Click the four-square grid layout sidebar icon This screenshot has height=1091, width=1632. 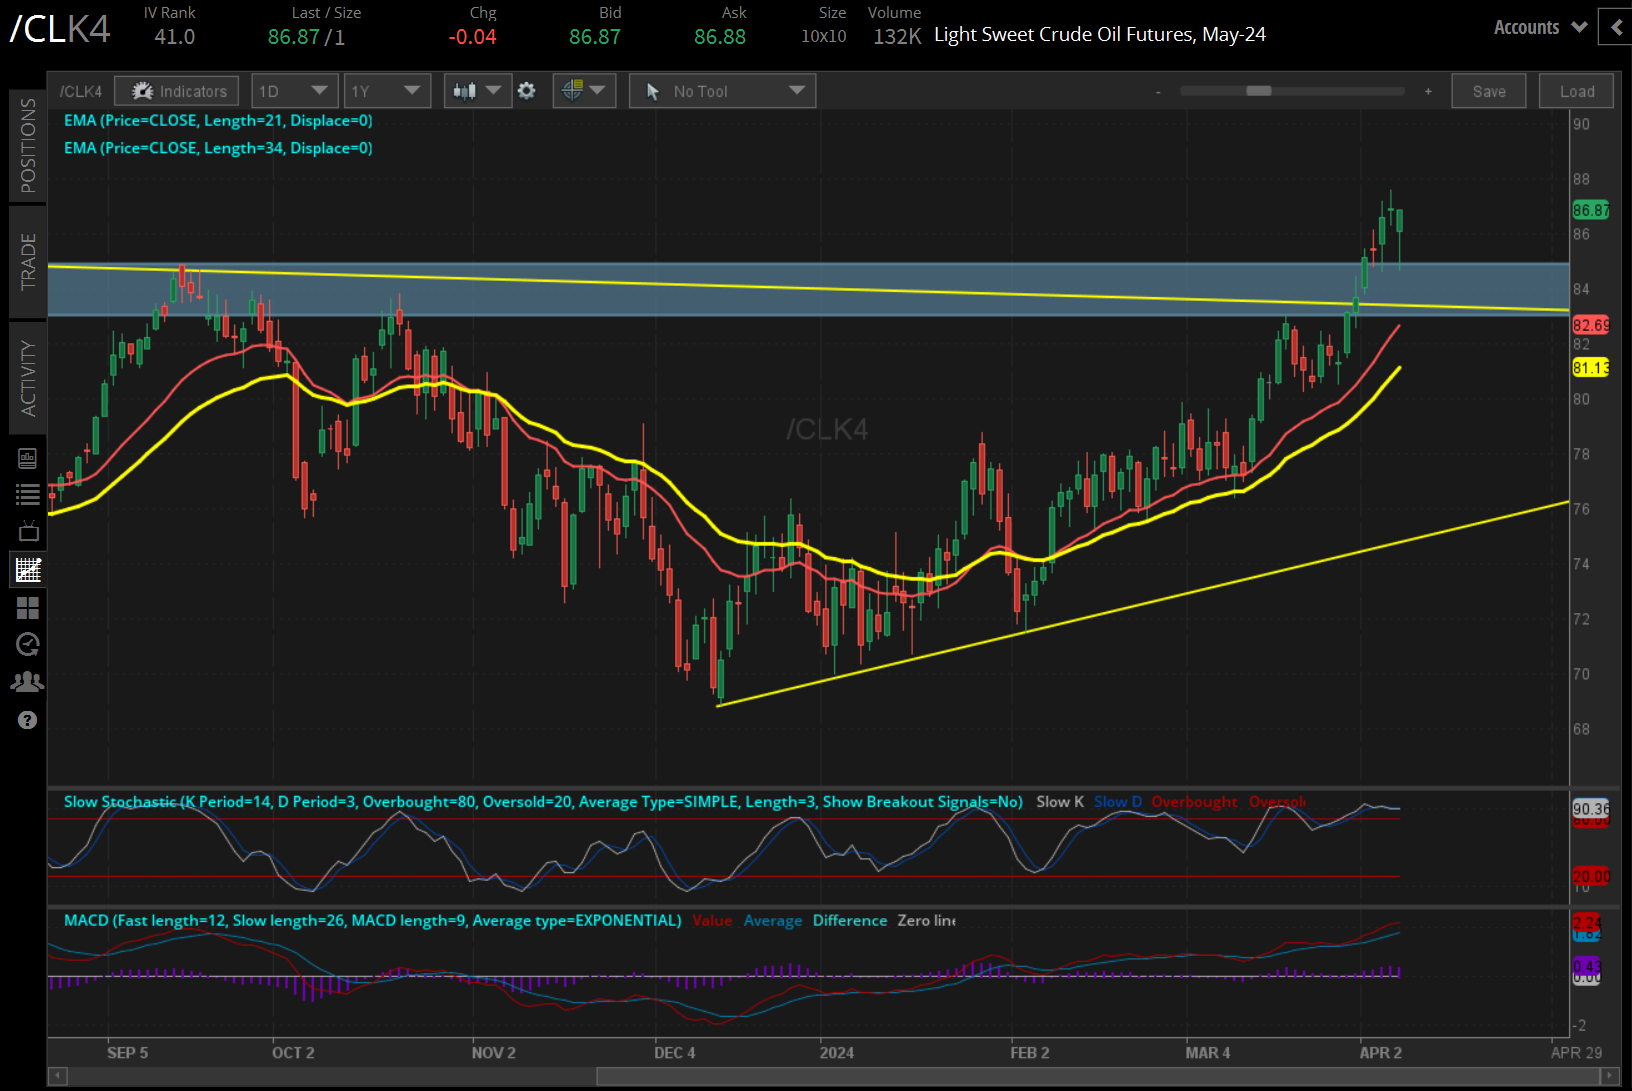click(x=28, y=608)
